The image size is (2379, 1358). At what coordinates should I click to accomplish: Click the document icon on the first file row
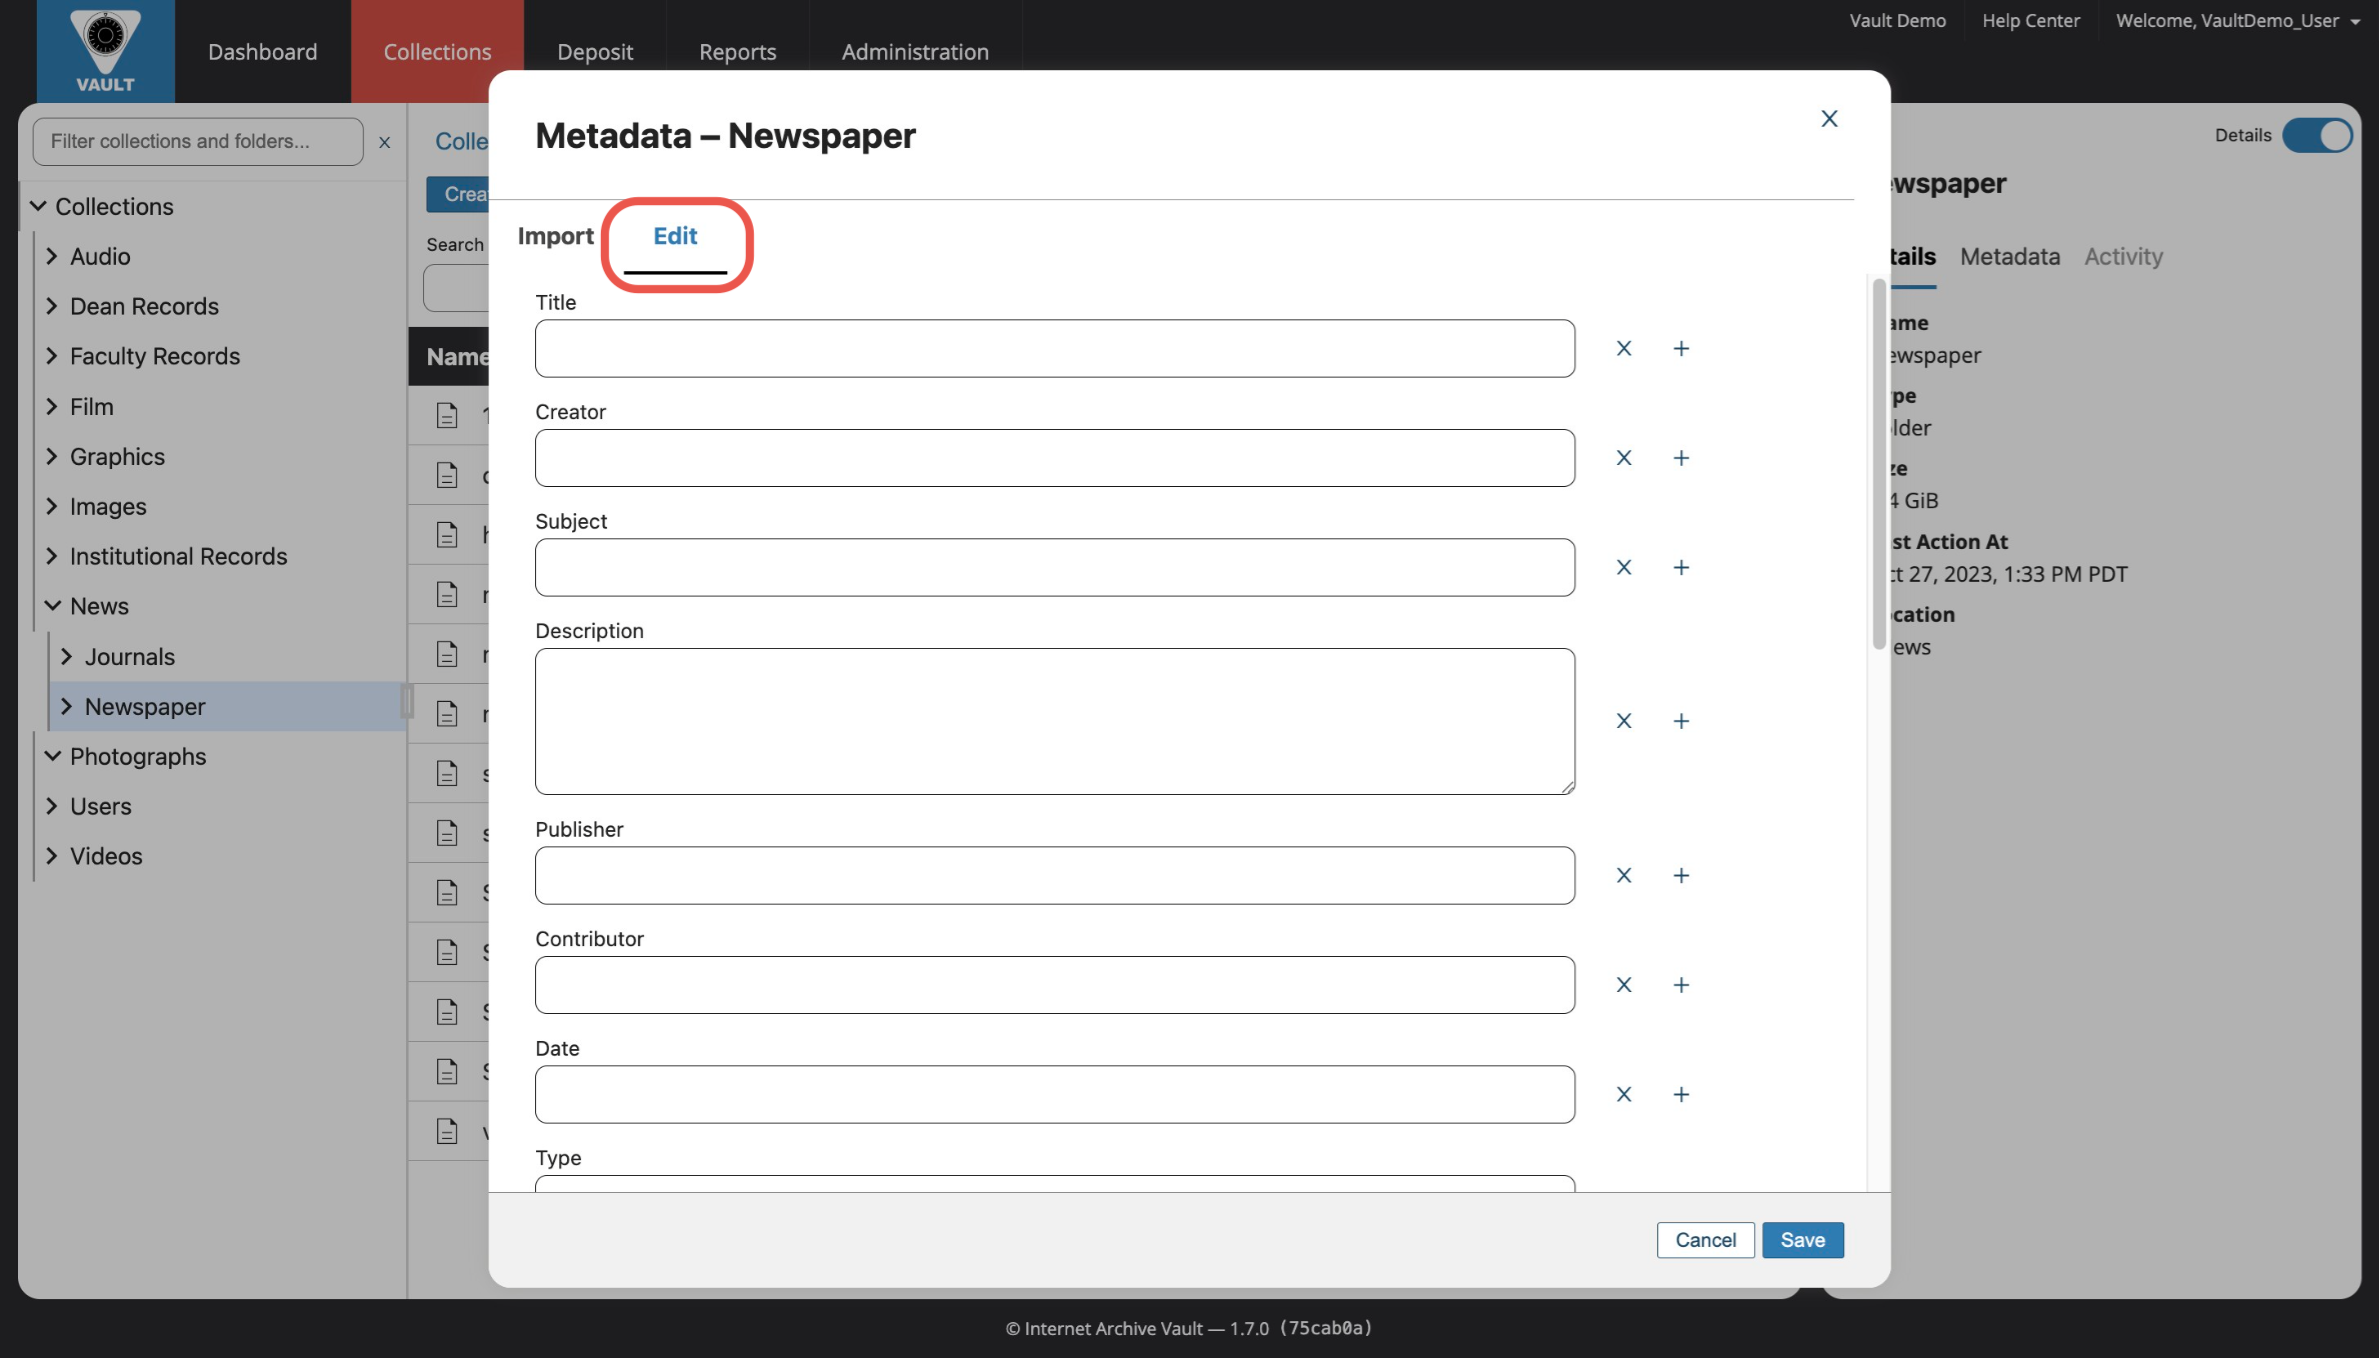447,414
